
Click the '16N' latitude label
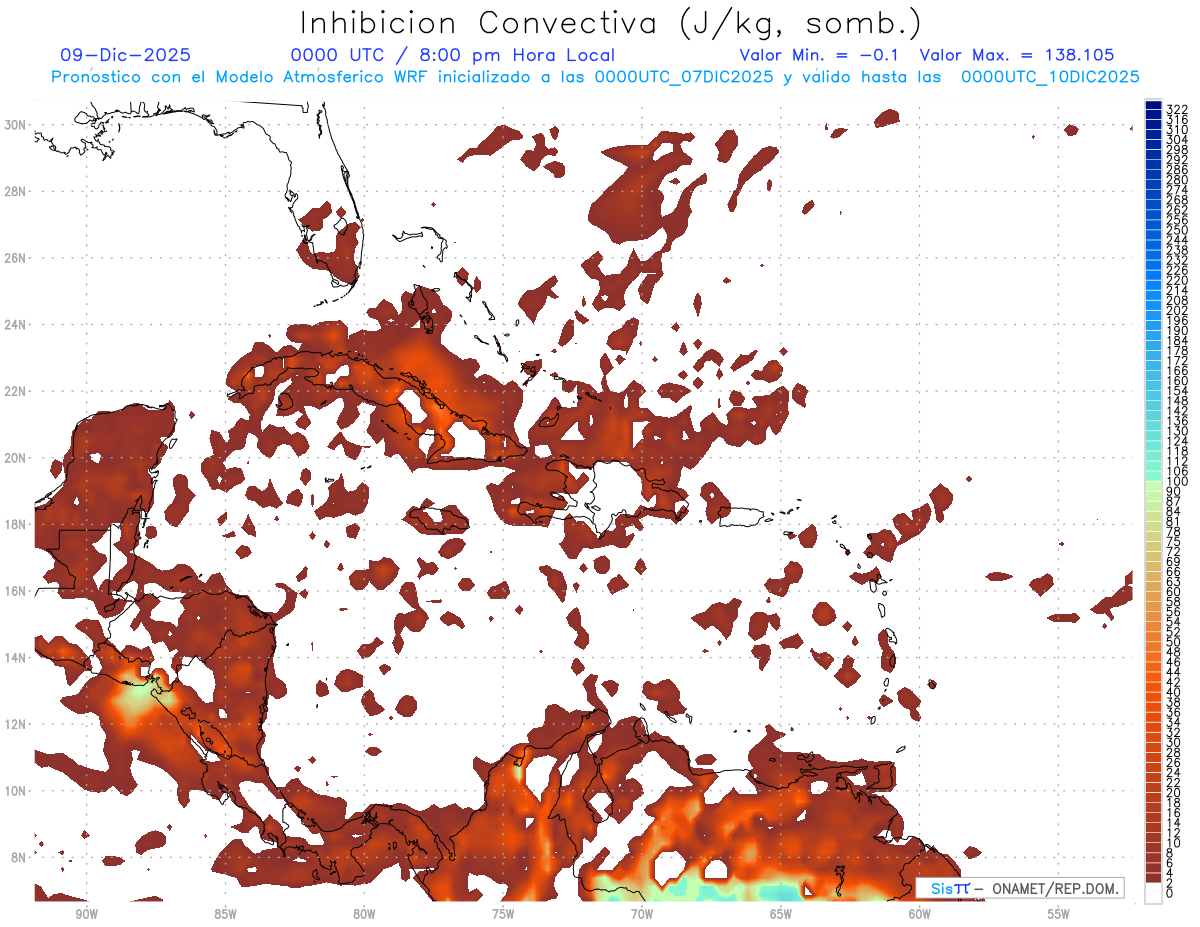17,591
